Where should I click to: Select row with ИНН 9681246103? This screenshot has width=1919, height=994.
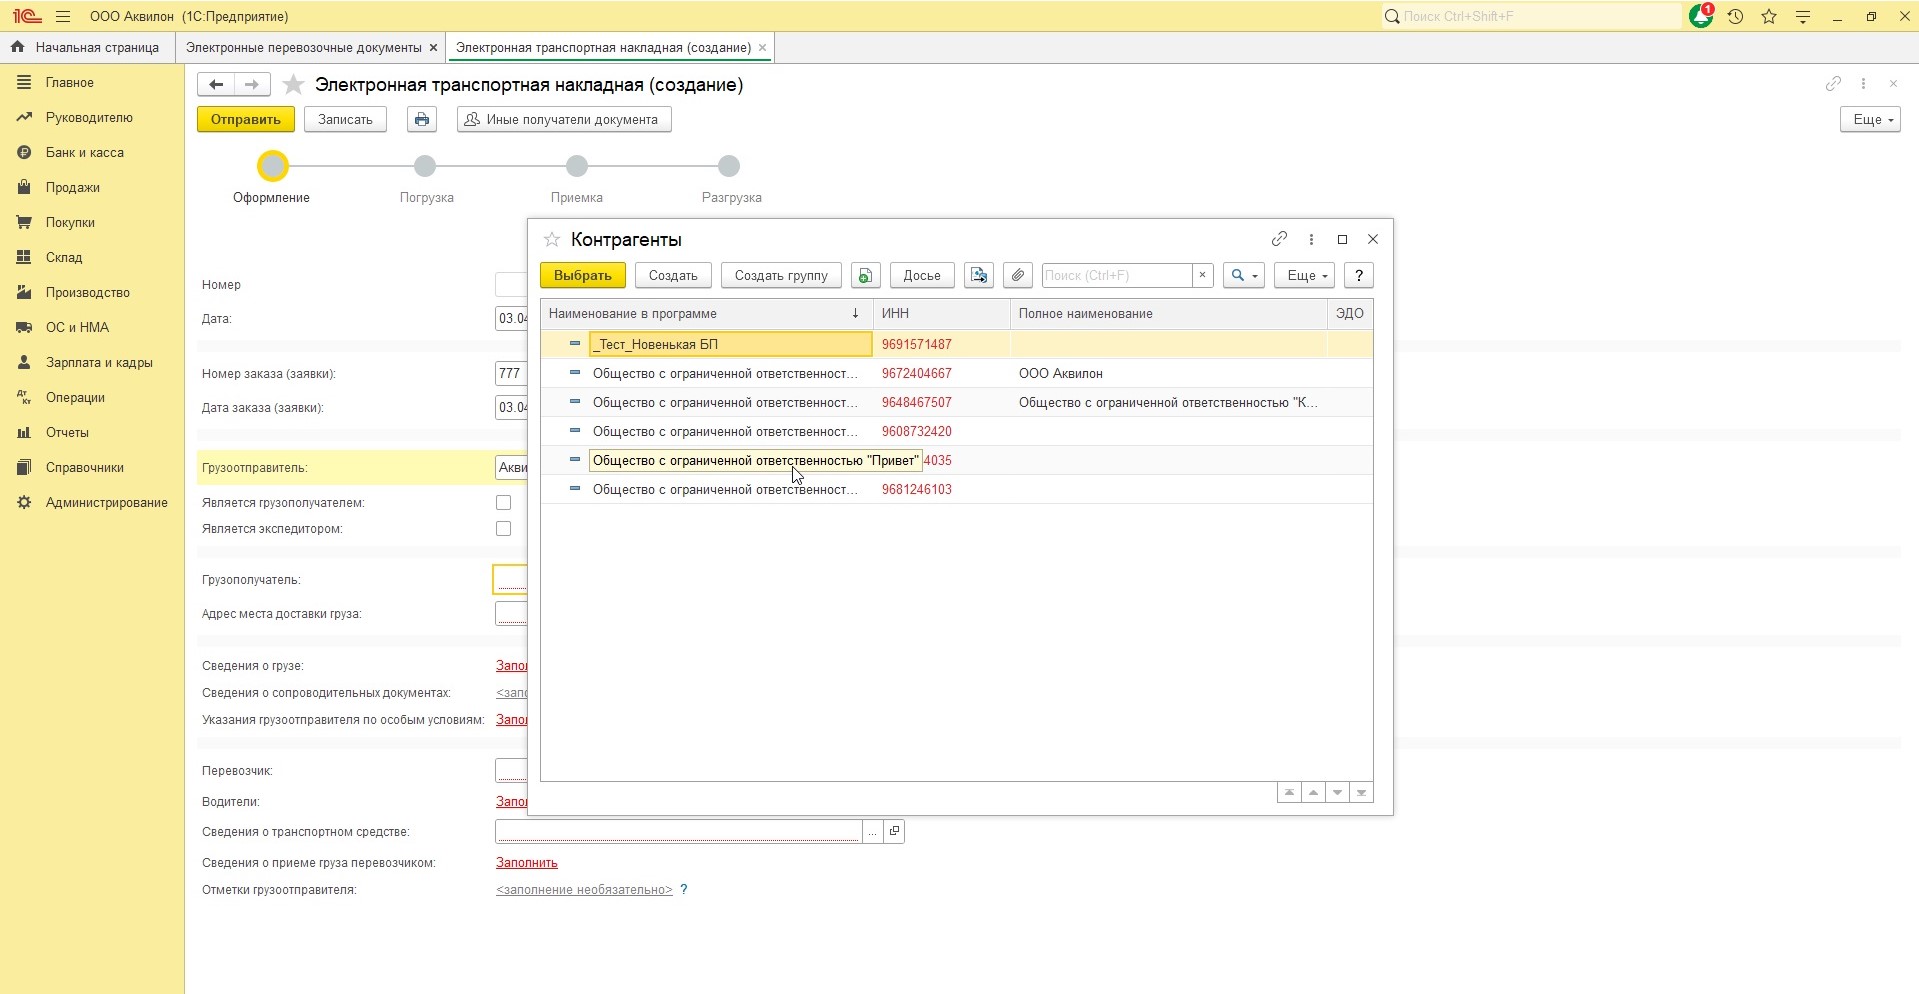point(957,489)
